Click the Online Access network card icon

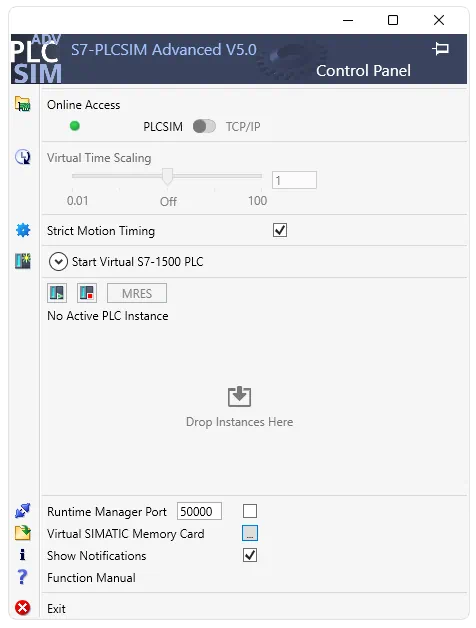coord(23,104)
